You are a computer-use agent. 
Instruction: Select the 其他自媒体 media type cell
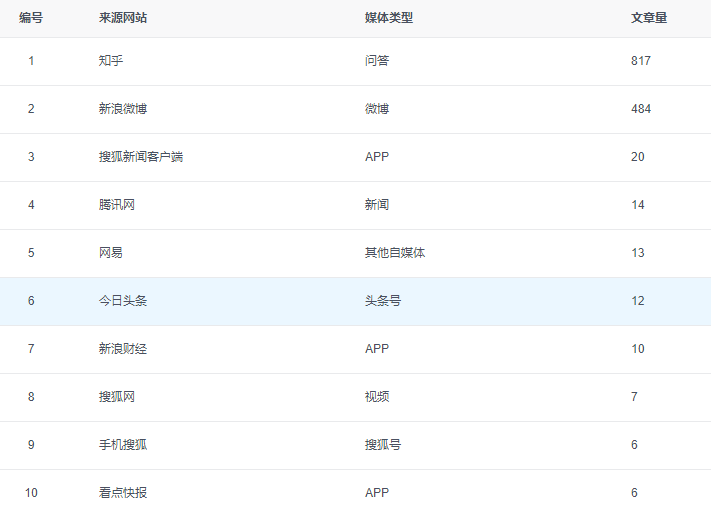click(395, 253)
